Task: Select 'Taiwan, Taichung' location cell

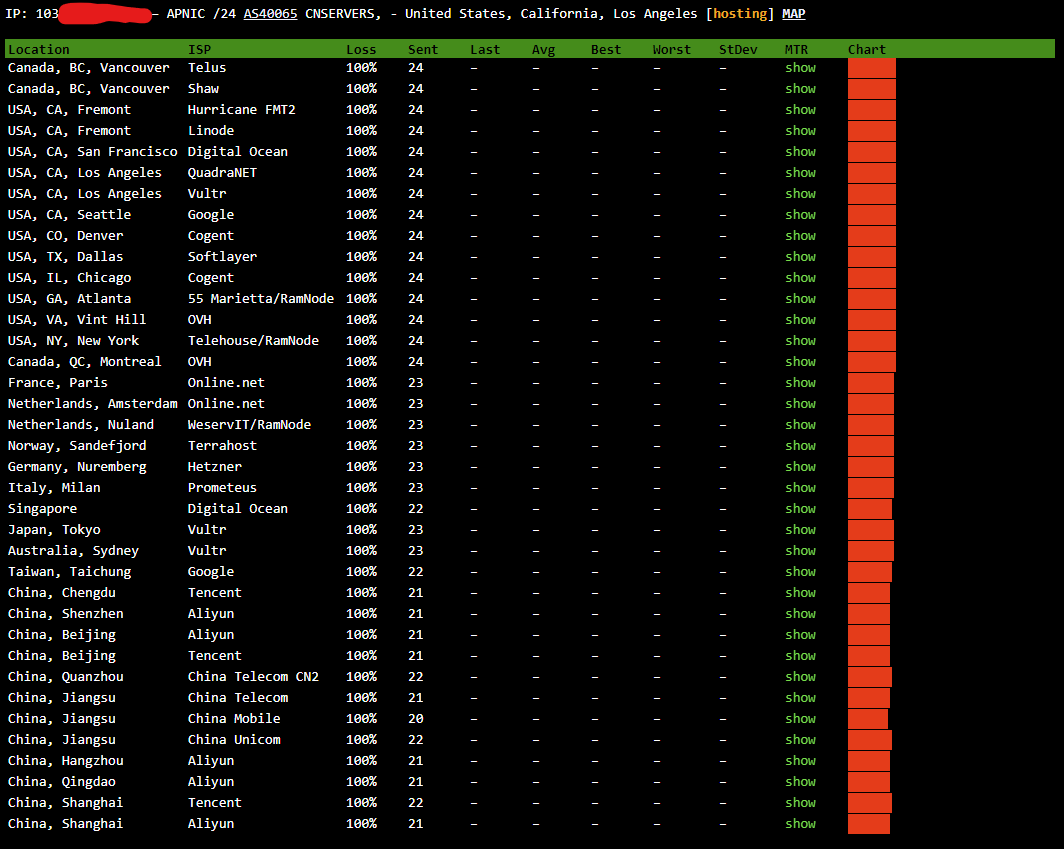Action: (x=69, y=572)
